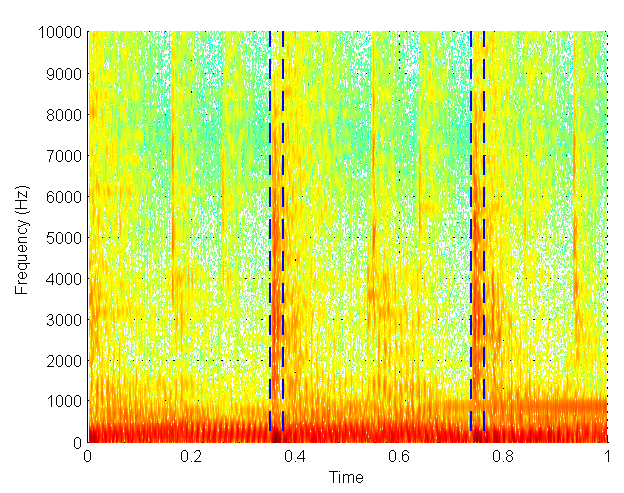Click the 9000 frequency tick label
This screenshot has width=624, height=493.
(64, 74)
